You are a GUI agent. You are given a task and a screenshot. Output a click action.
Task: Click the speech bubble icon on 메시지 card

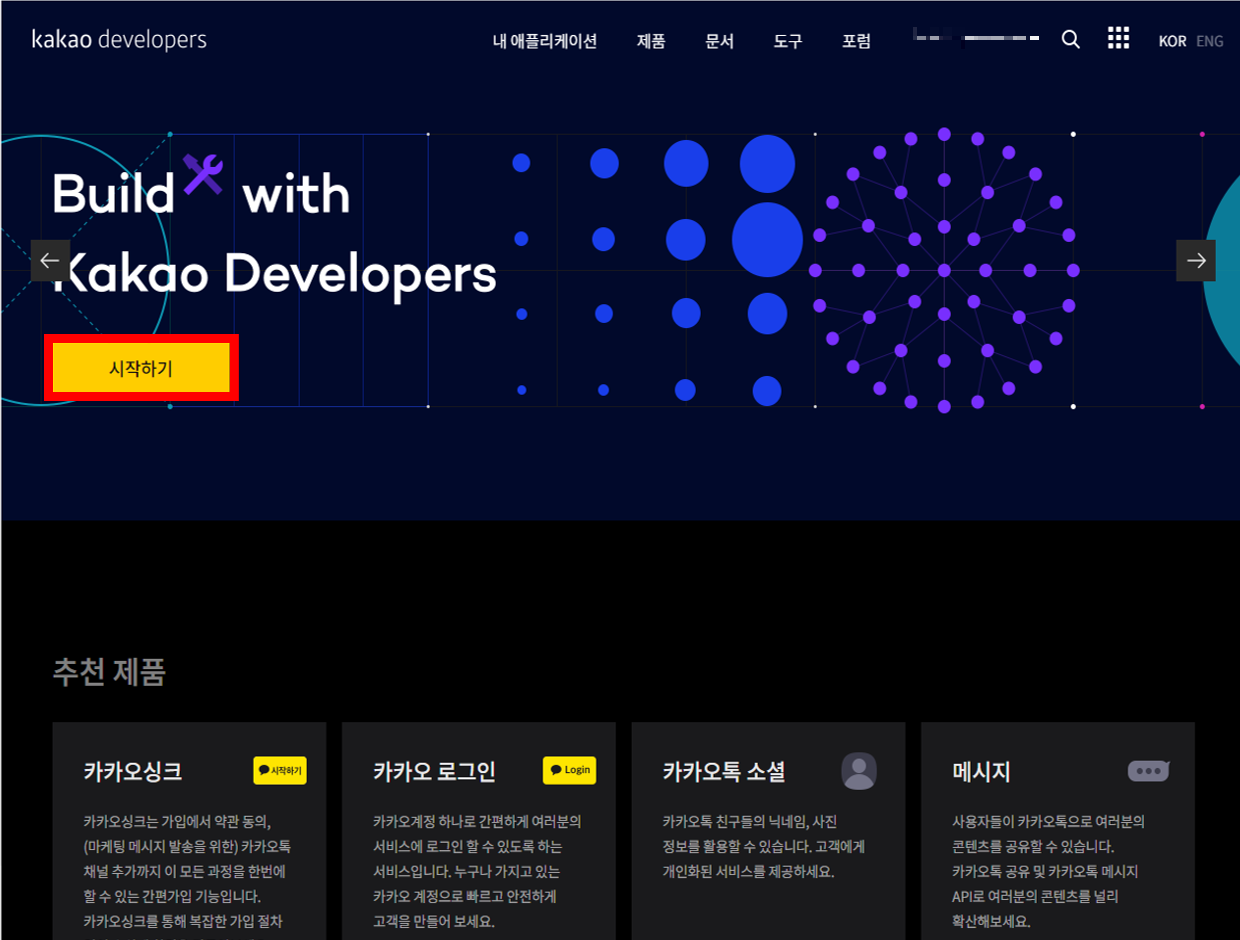coord(1148,771)
